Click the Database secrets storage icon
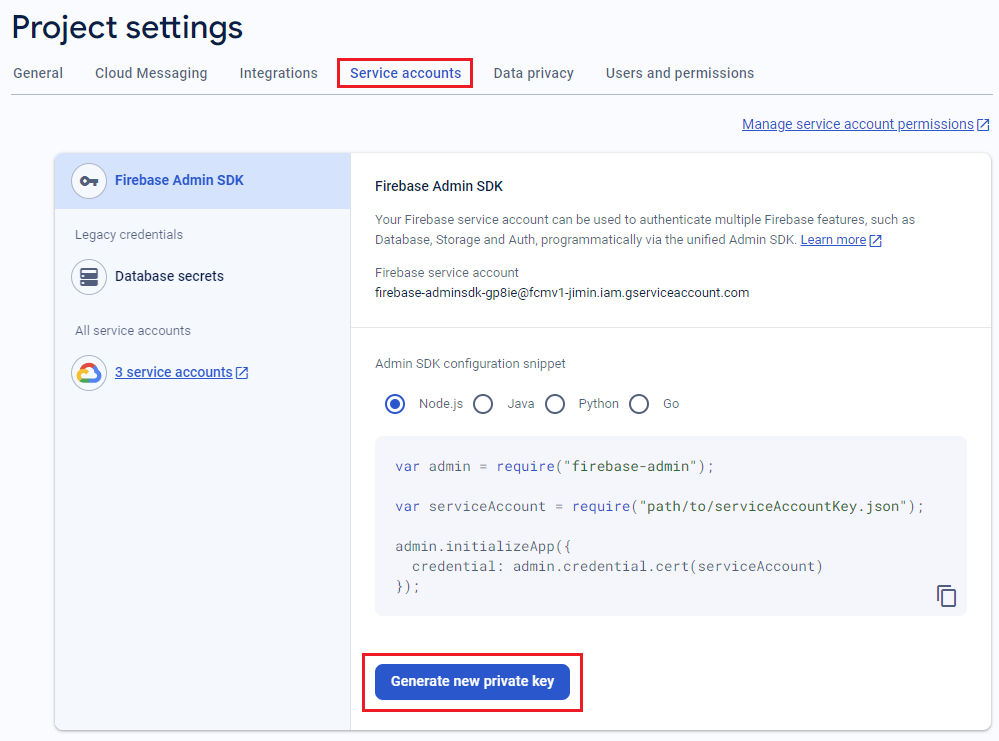Viewport: 999px width, 741px height. coord(89,277)
